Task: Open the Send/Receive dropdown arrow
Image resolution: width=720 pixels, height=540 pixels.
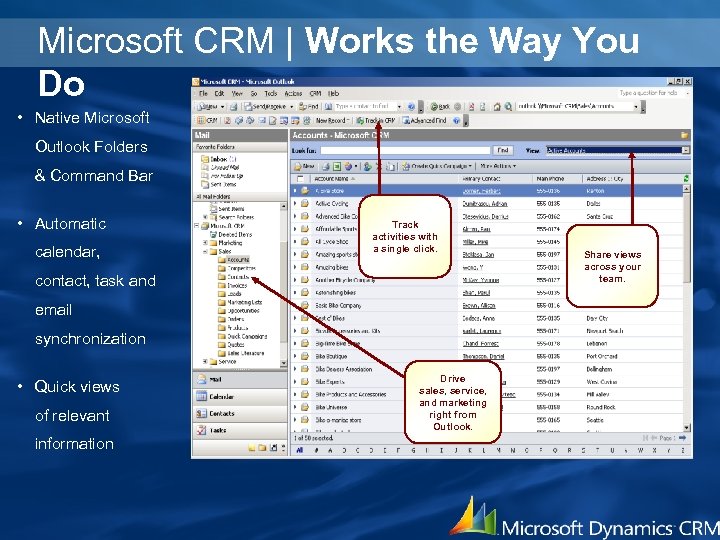Action: tap(291, 107)
